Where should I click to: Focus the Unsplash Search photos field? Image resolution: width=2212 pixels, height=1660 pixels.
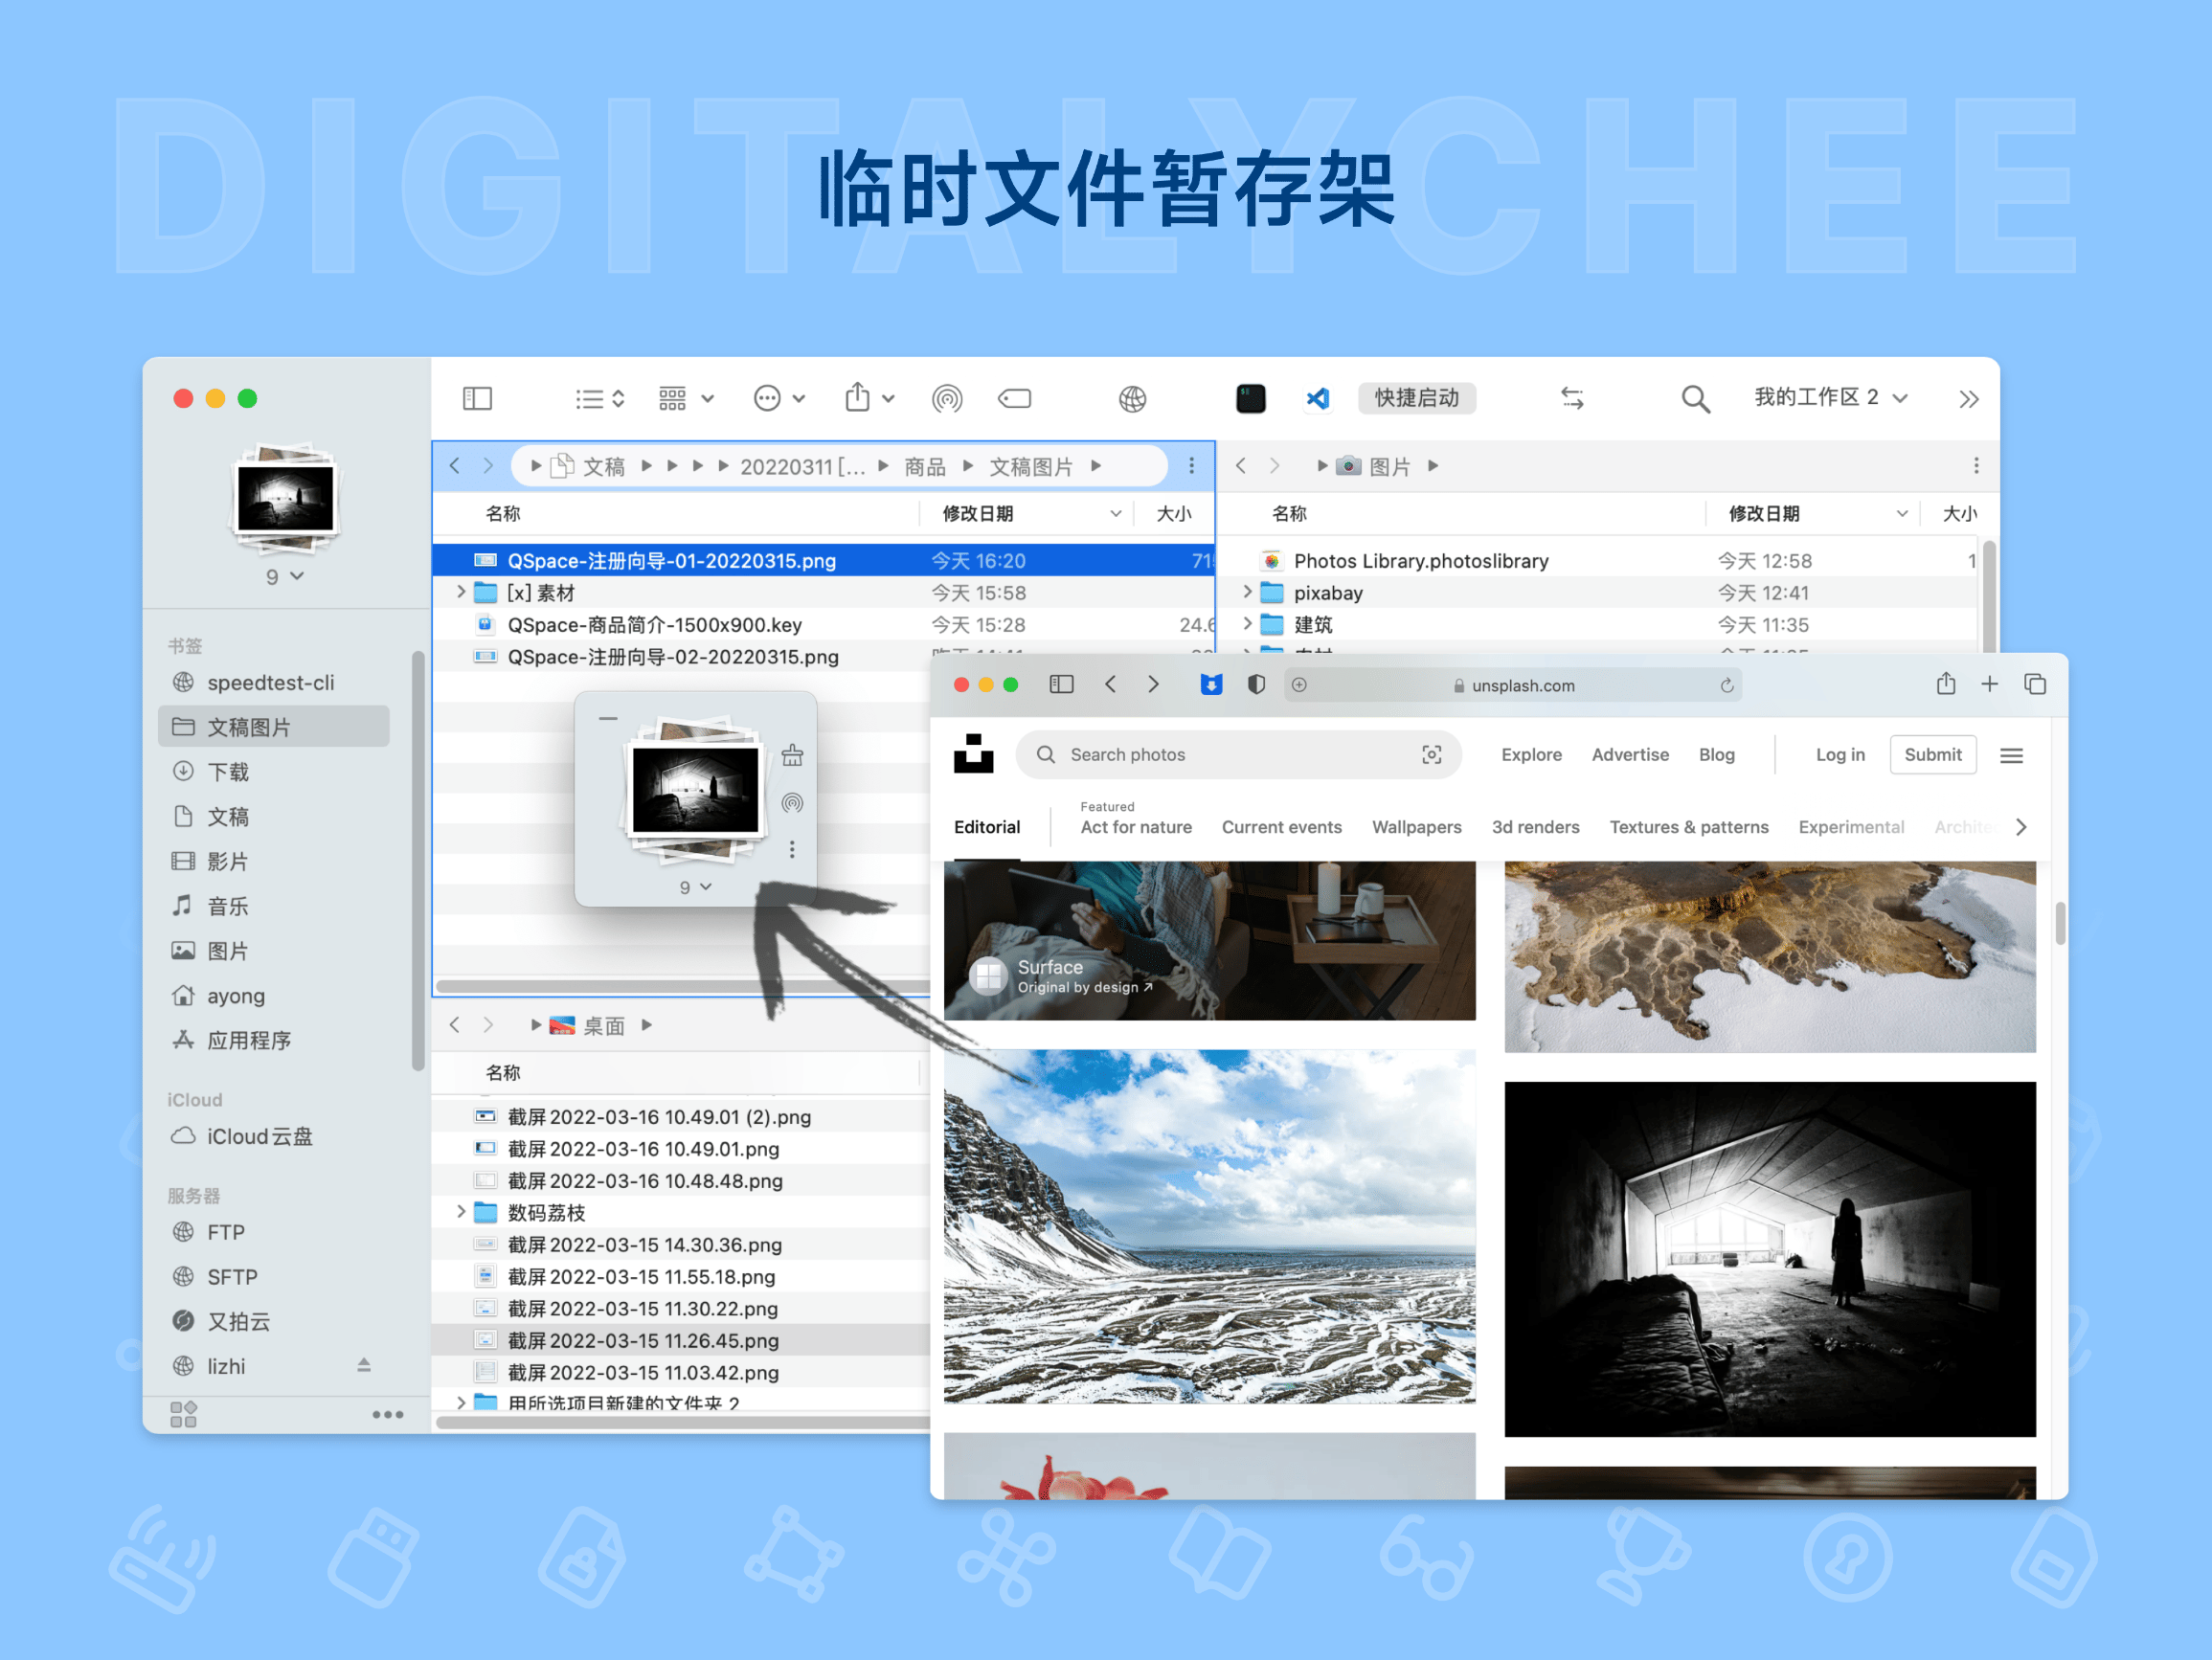1238,754
